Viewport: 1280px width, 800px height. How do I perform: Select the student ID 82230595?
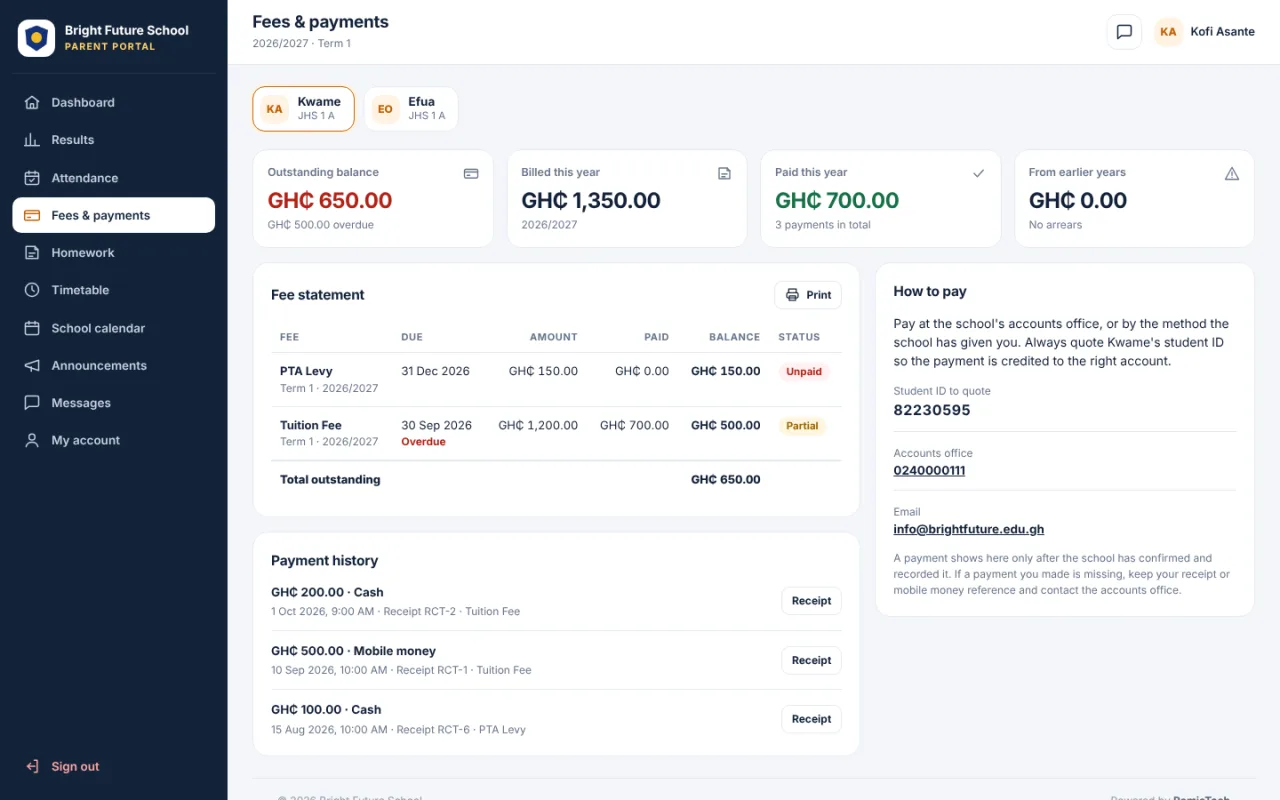click(x=932, y=410)
